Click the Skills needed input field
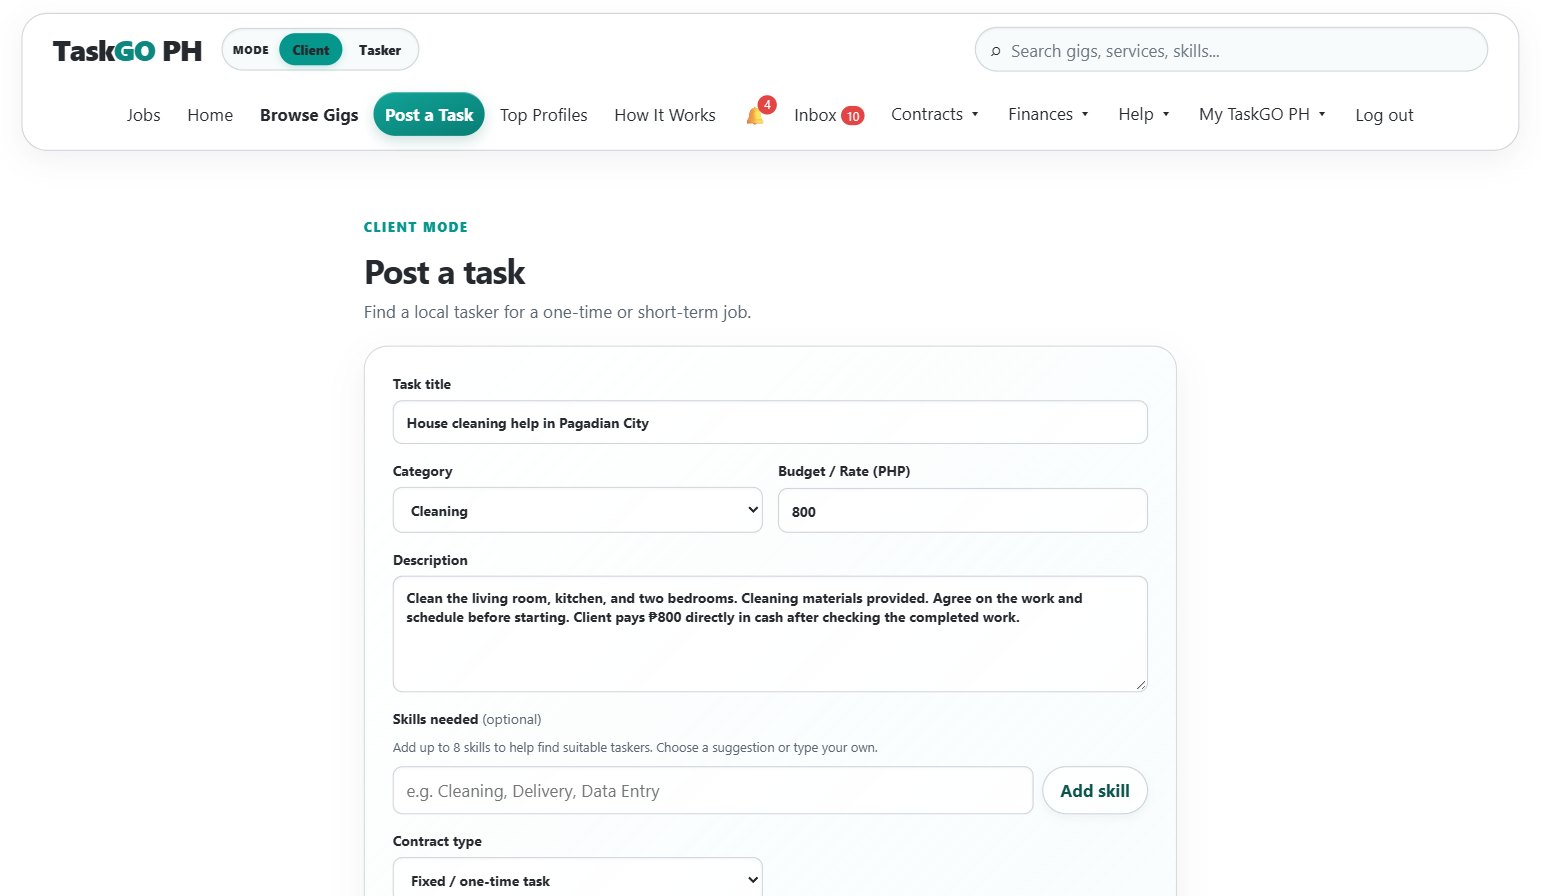This screenshot has width=1541, height=896. (713, 791)
